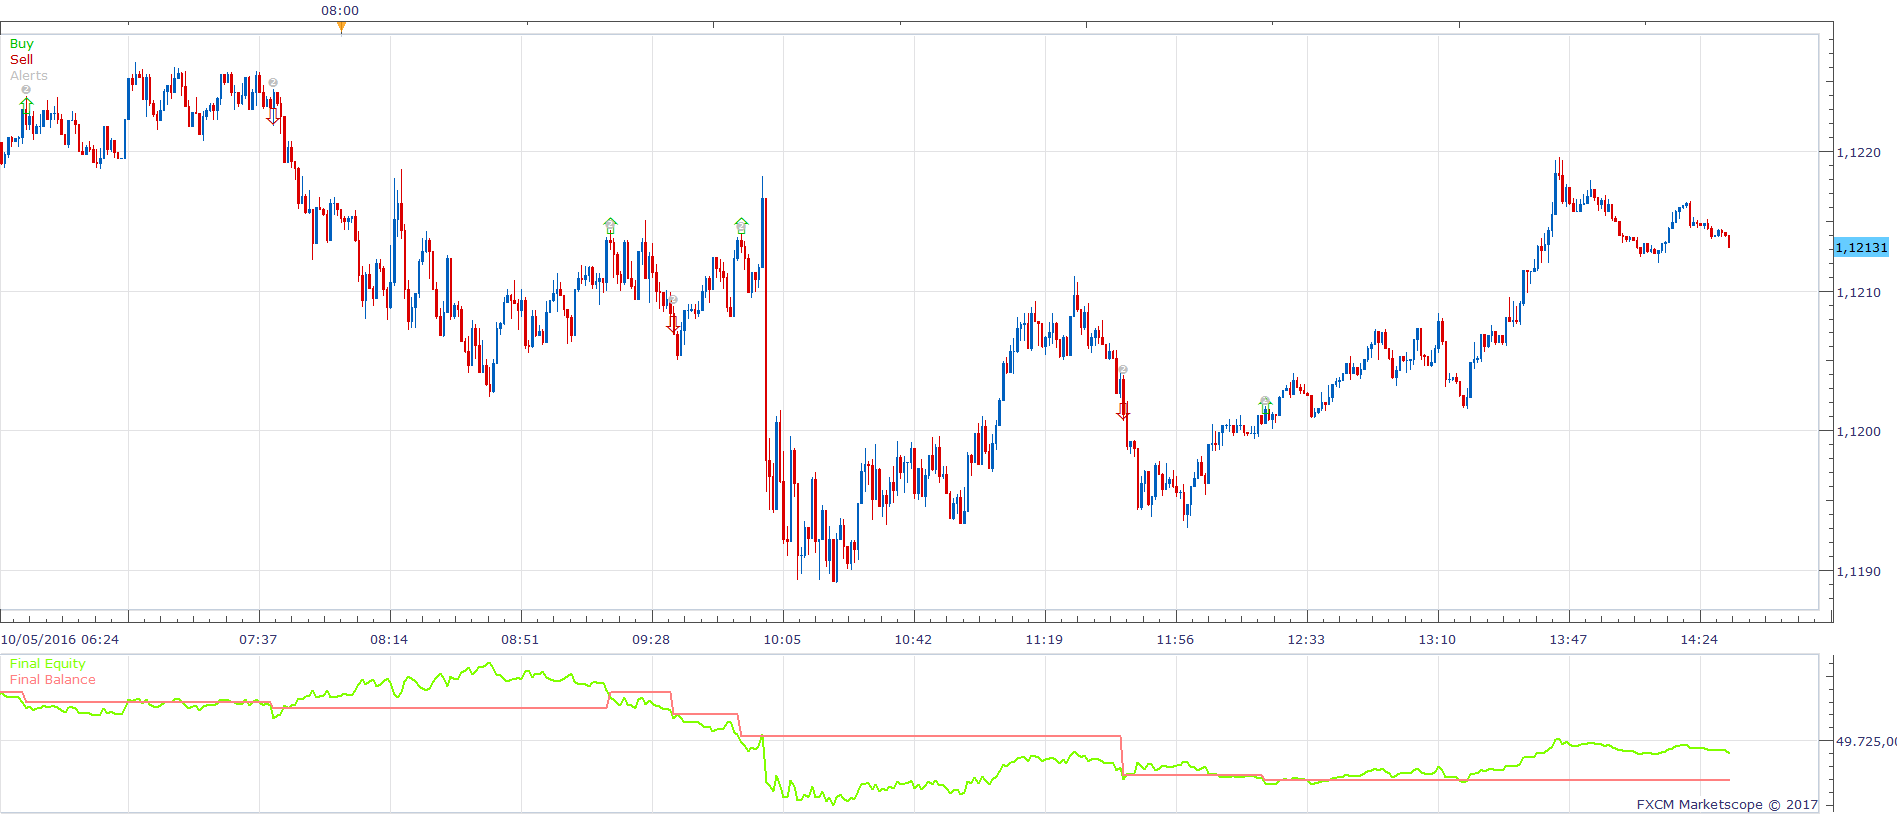
Task: Click the 1,1210 price axis label
Action: coord(1858,293)
